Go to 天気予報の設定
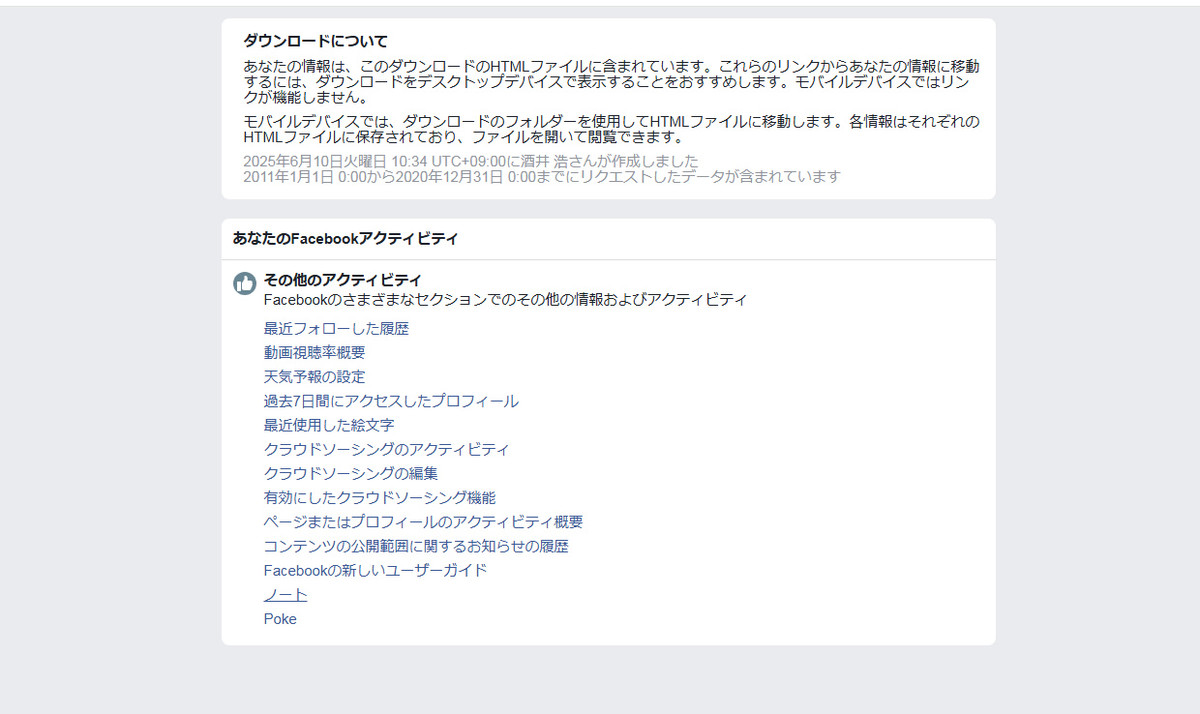 (x=314, y=376)
